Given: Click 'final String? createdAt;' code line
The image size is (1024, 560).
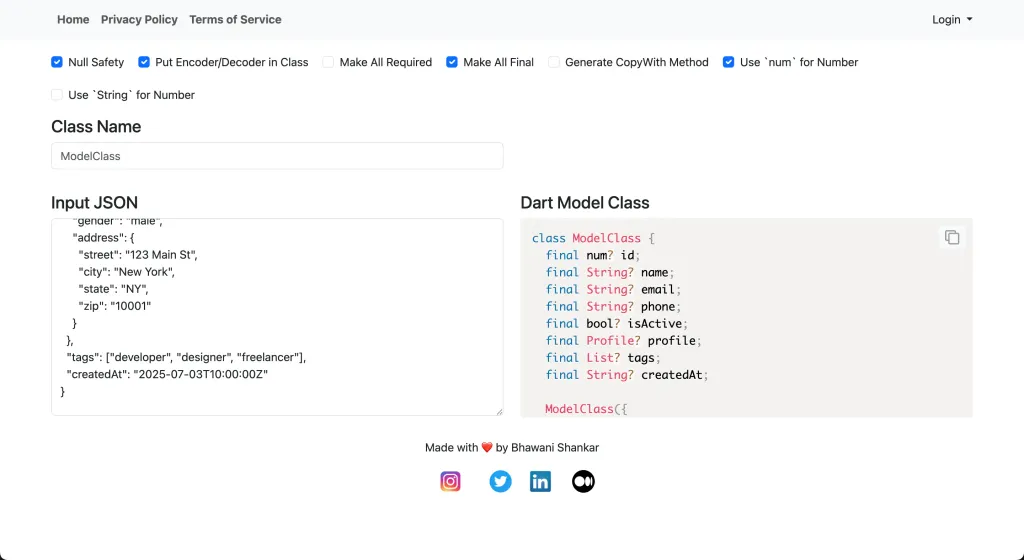Looking at the screenshot, I should click(627, 375).
